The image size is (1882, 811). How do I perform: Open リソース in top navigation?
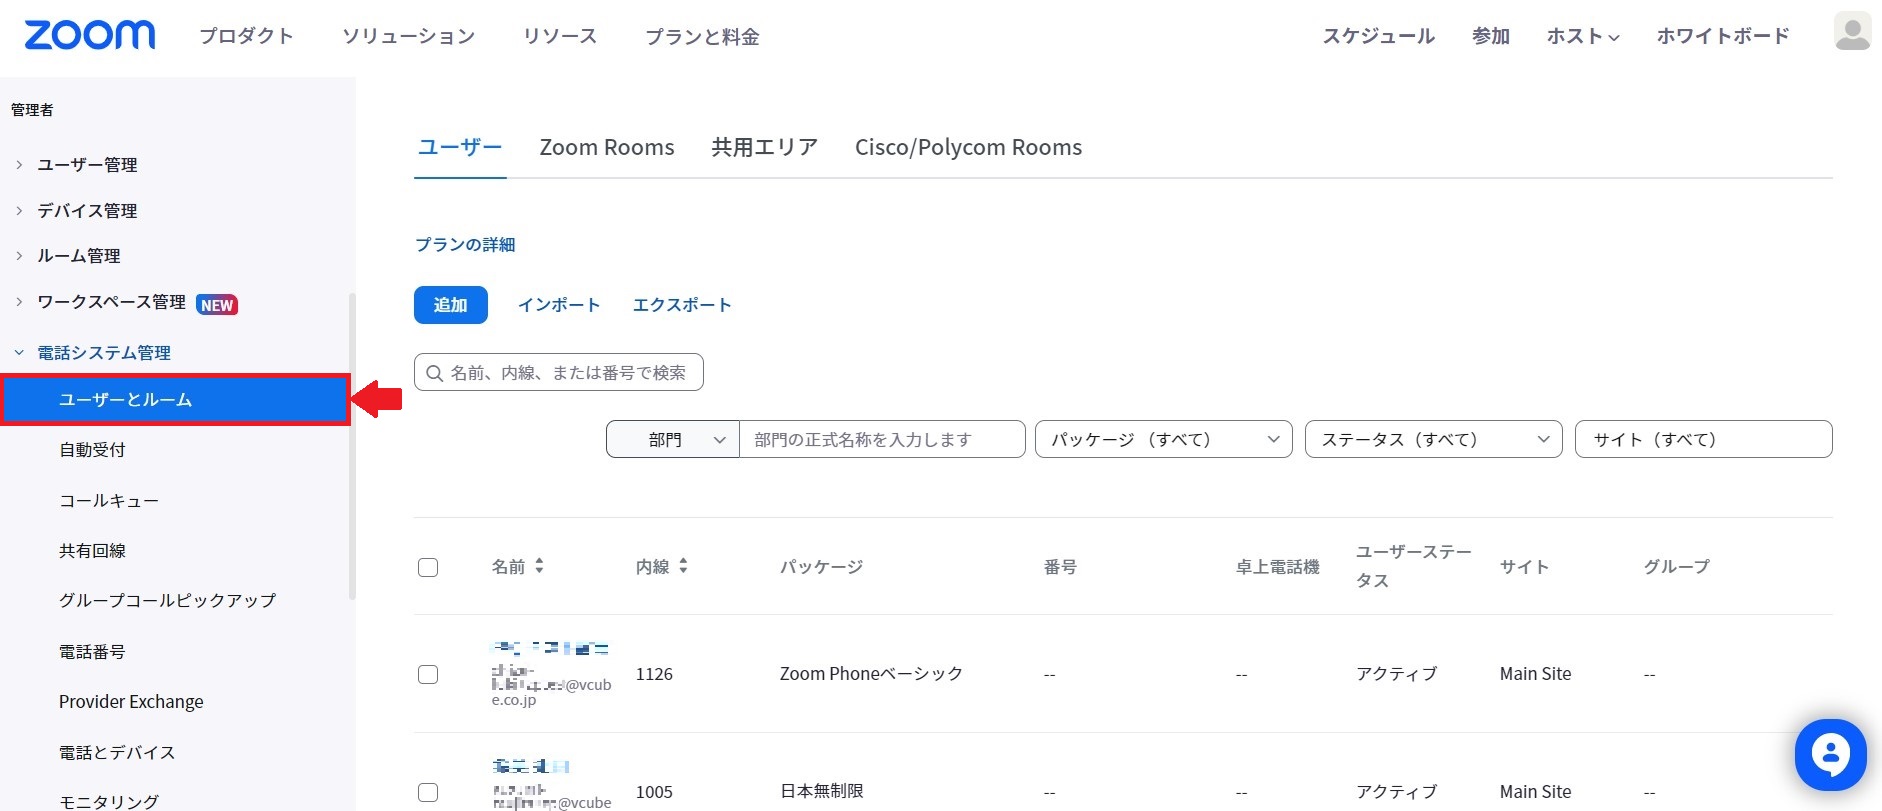click(x=560, y=36)
